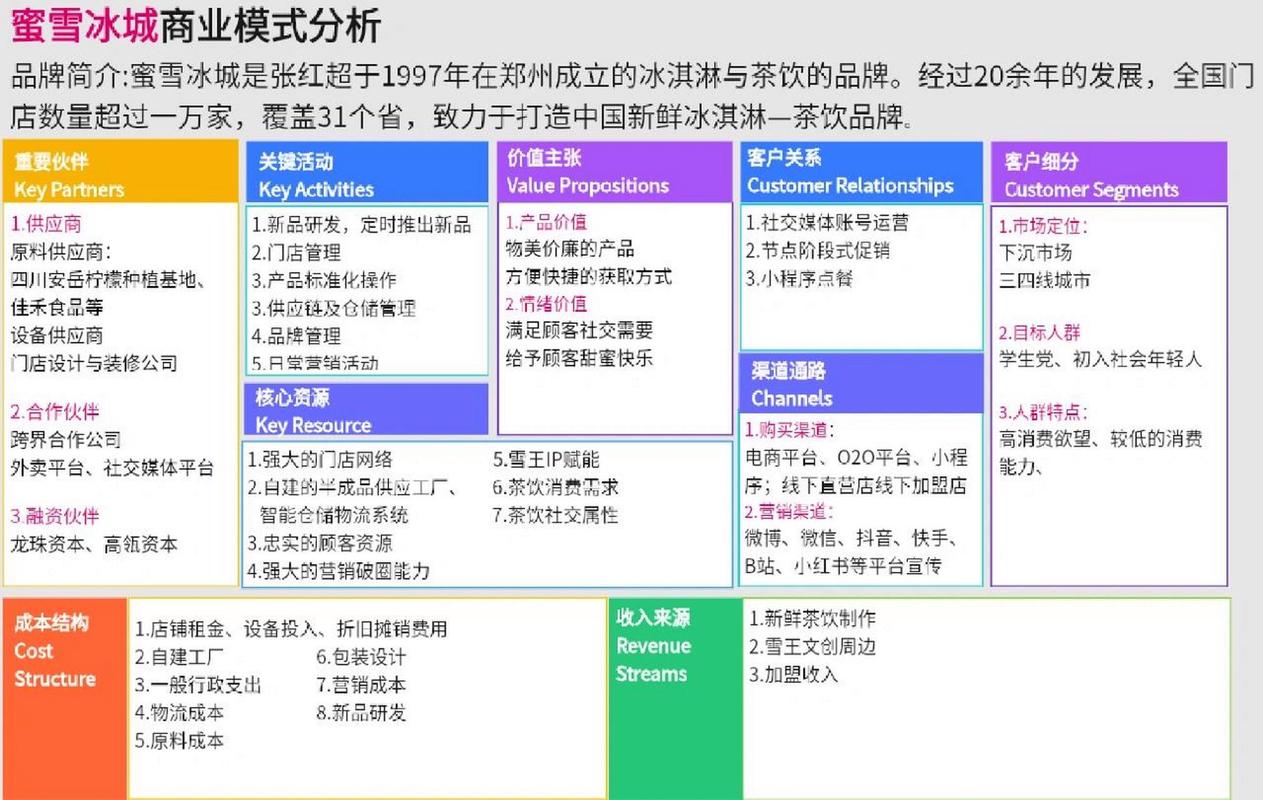Select the line 物美价廉的产品
This screenshot has width=1263, height=800.
coord(570,249)
